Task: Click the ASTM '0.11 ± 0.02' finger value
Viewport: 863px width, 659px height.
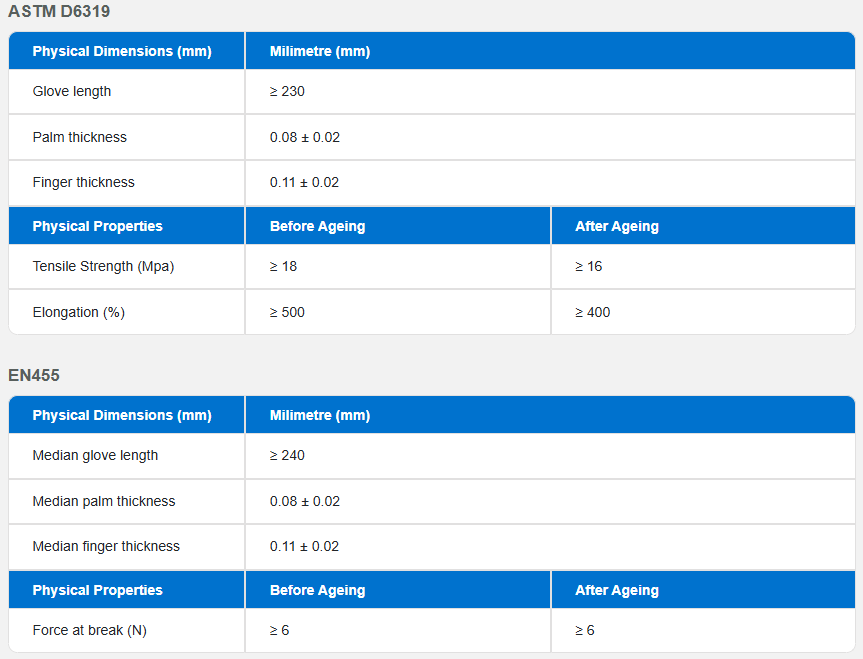Action: (x=304, y=182)
